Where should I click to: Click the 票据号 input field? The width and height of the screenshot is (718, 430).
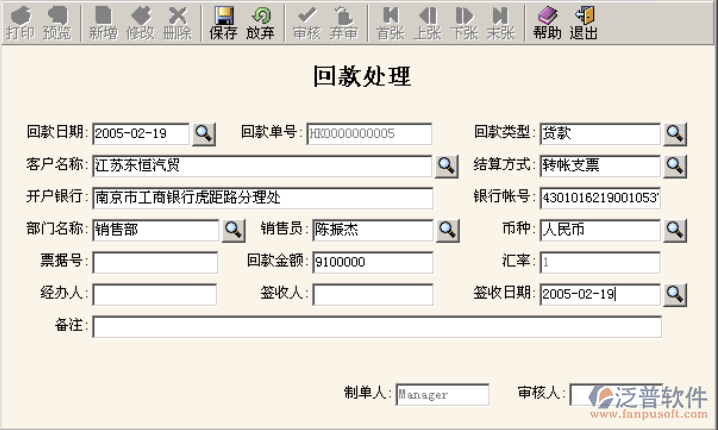pos(155,262)
